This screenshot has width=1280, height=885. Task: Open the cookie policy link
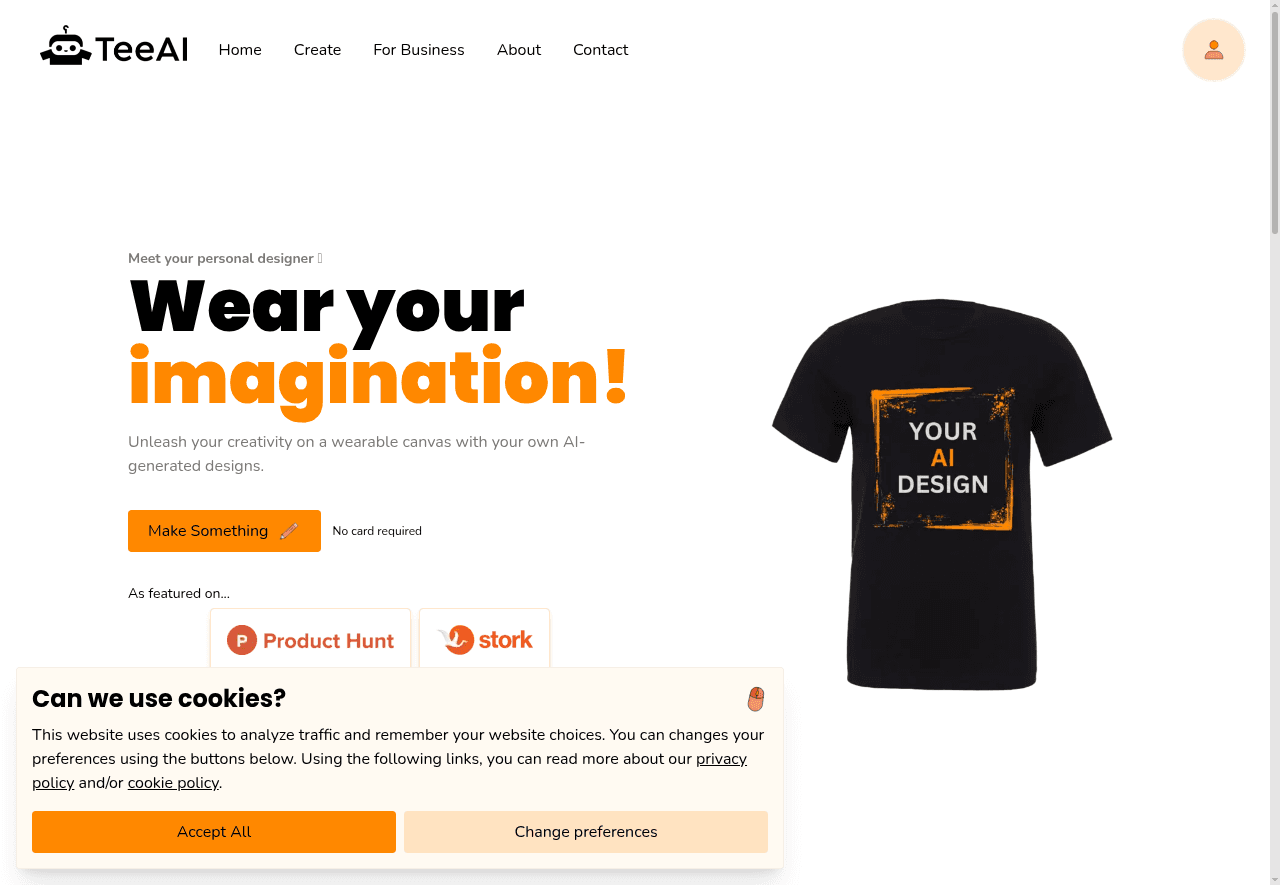click(x=173, y=783)
